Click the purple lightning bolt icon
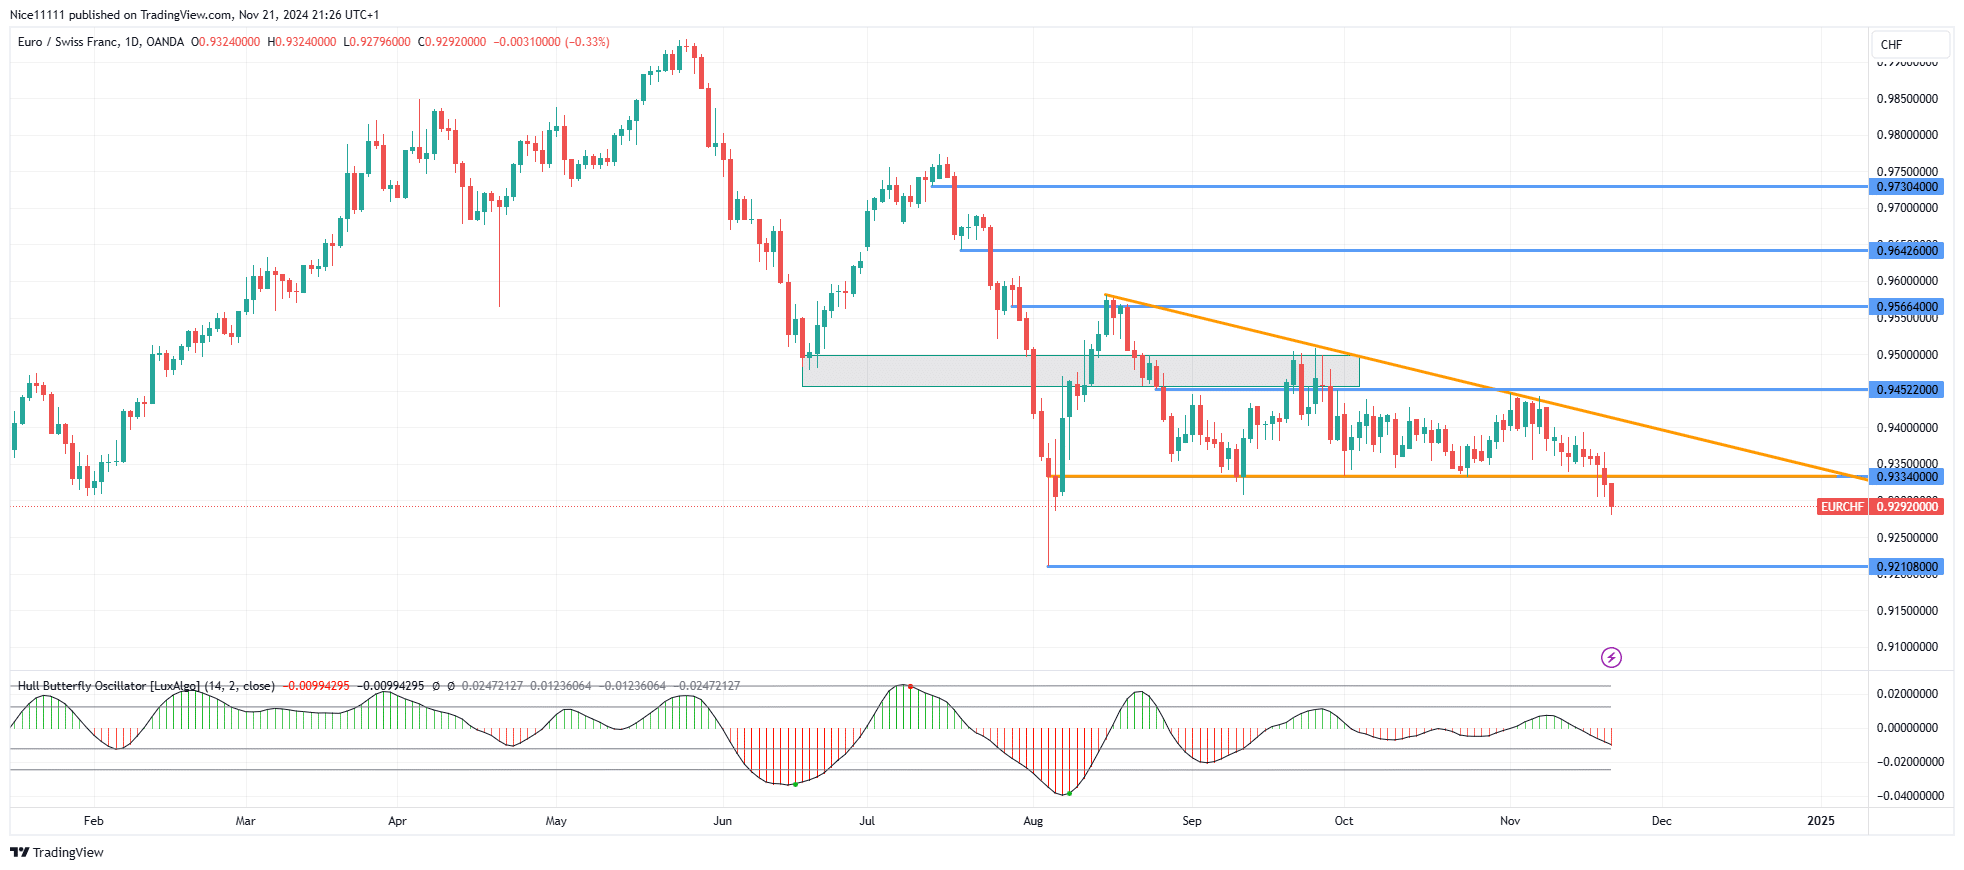 (1611, 657)
